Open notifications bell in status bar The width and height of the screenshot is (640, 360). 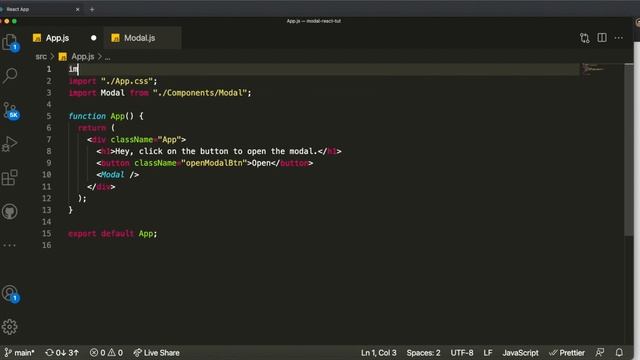[619, 352]
